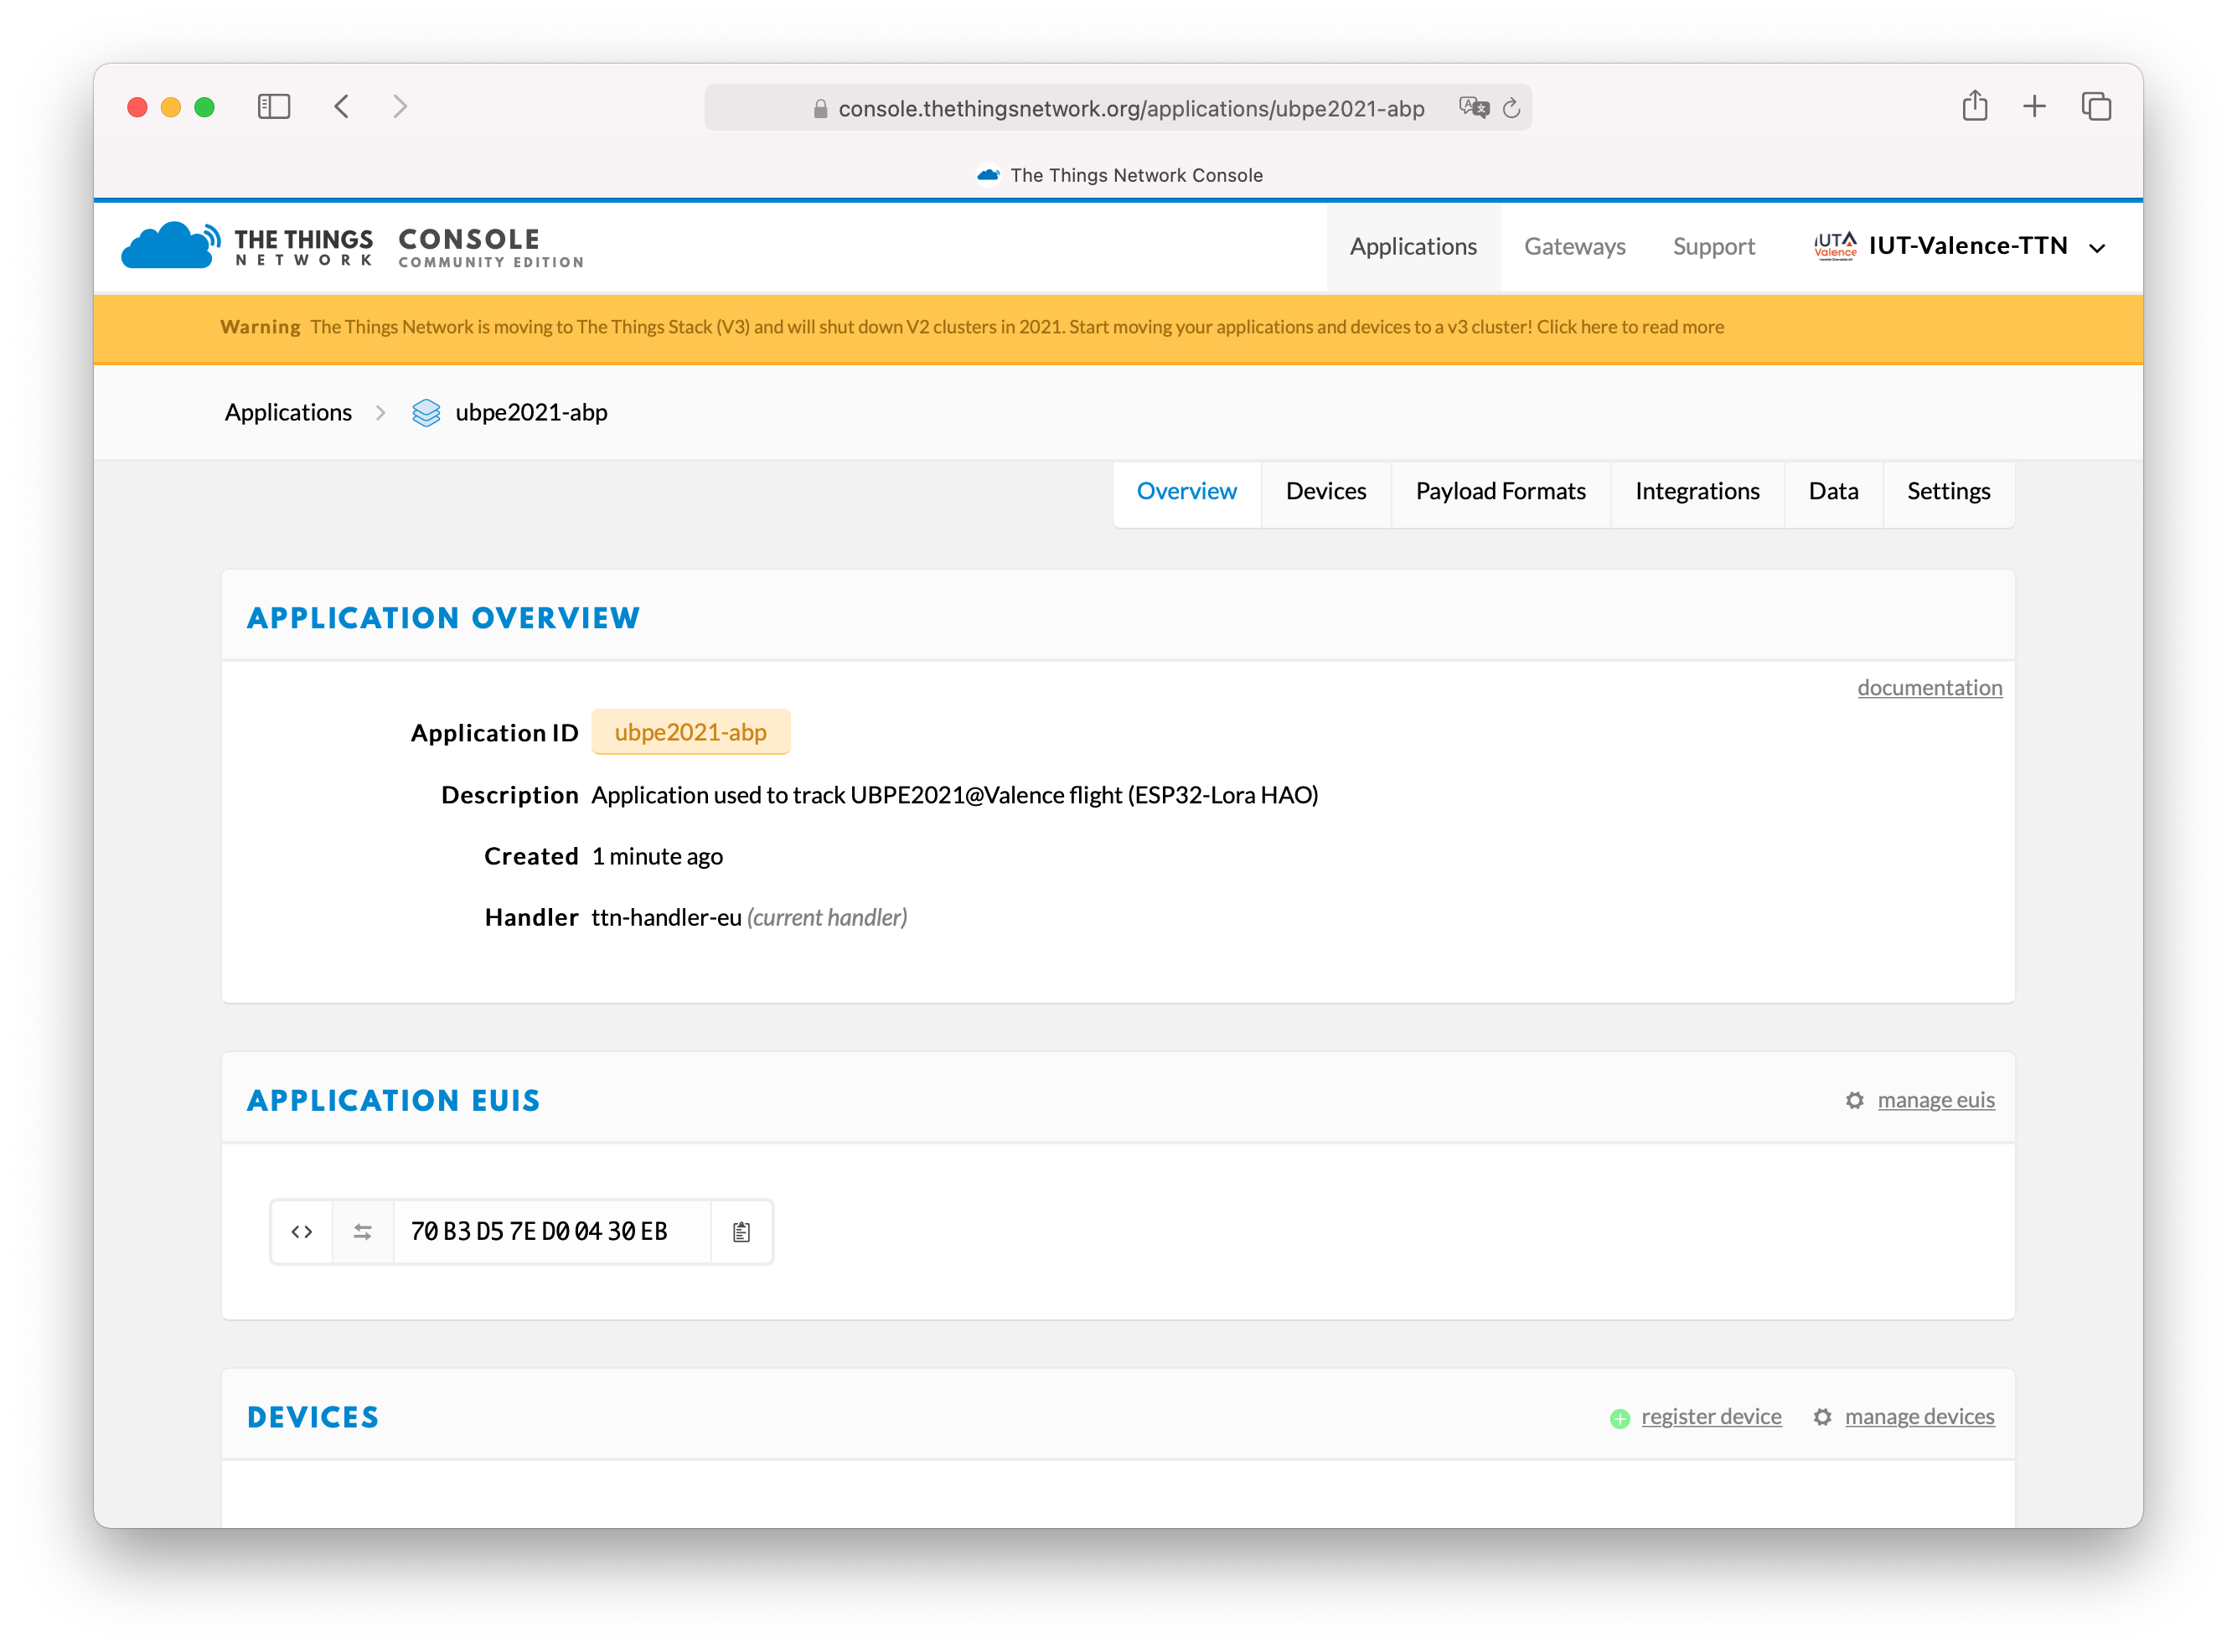Open a new tab with the plus icon
This screenshot has height=1652, width=2237.
(x=2034, y=106)
